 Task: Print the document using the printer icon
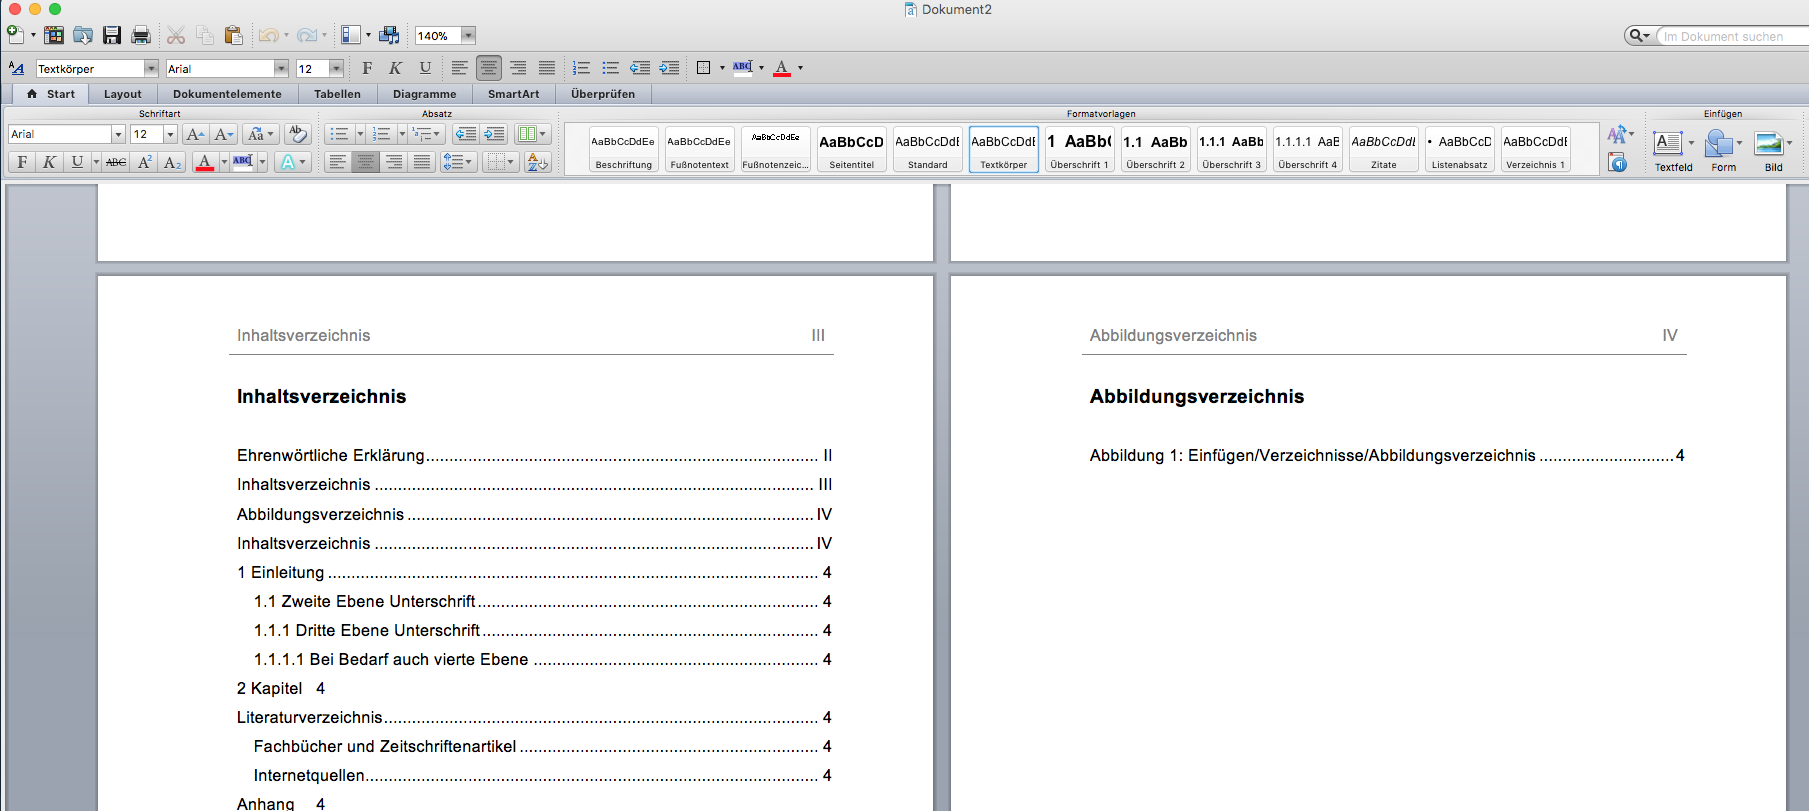coord(141,35)
